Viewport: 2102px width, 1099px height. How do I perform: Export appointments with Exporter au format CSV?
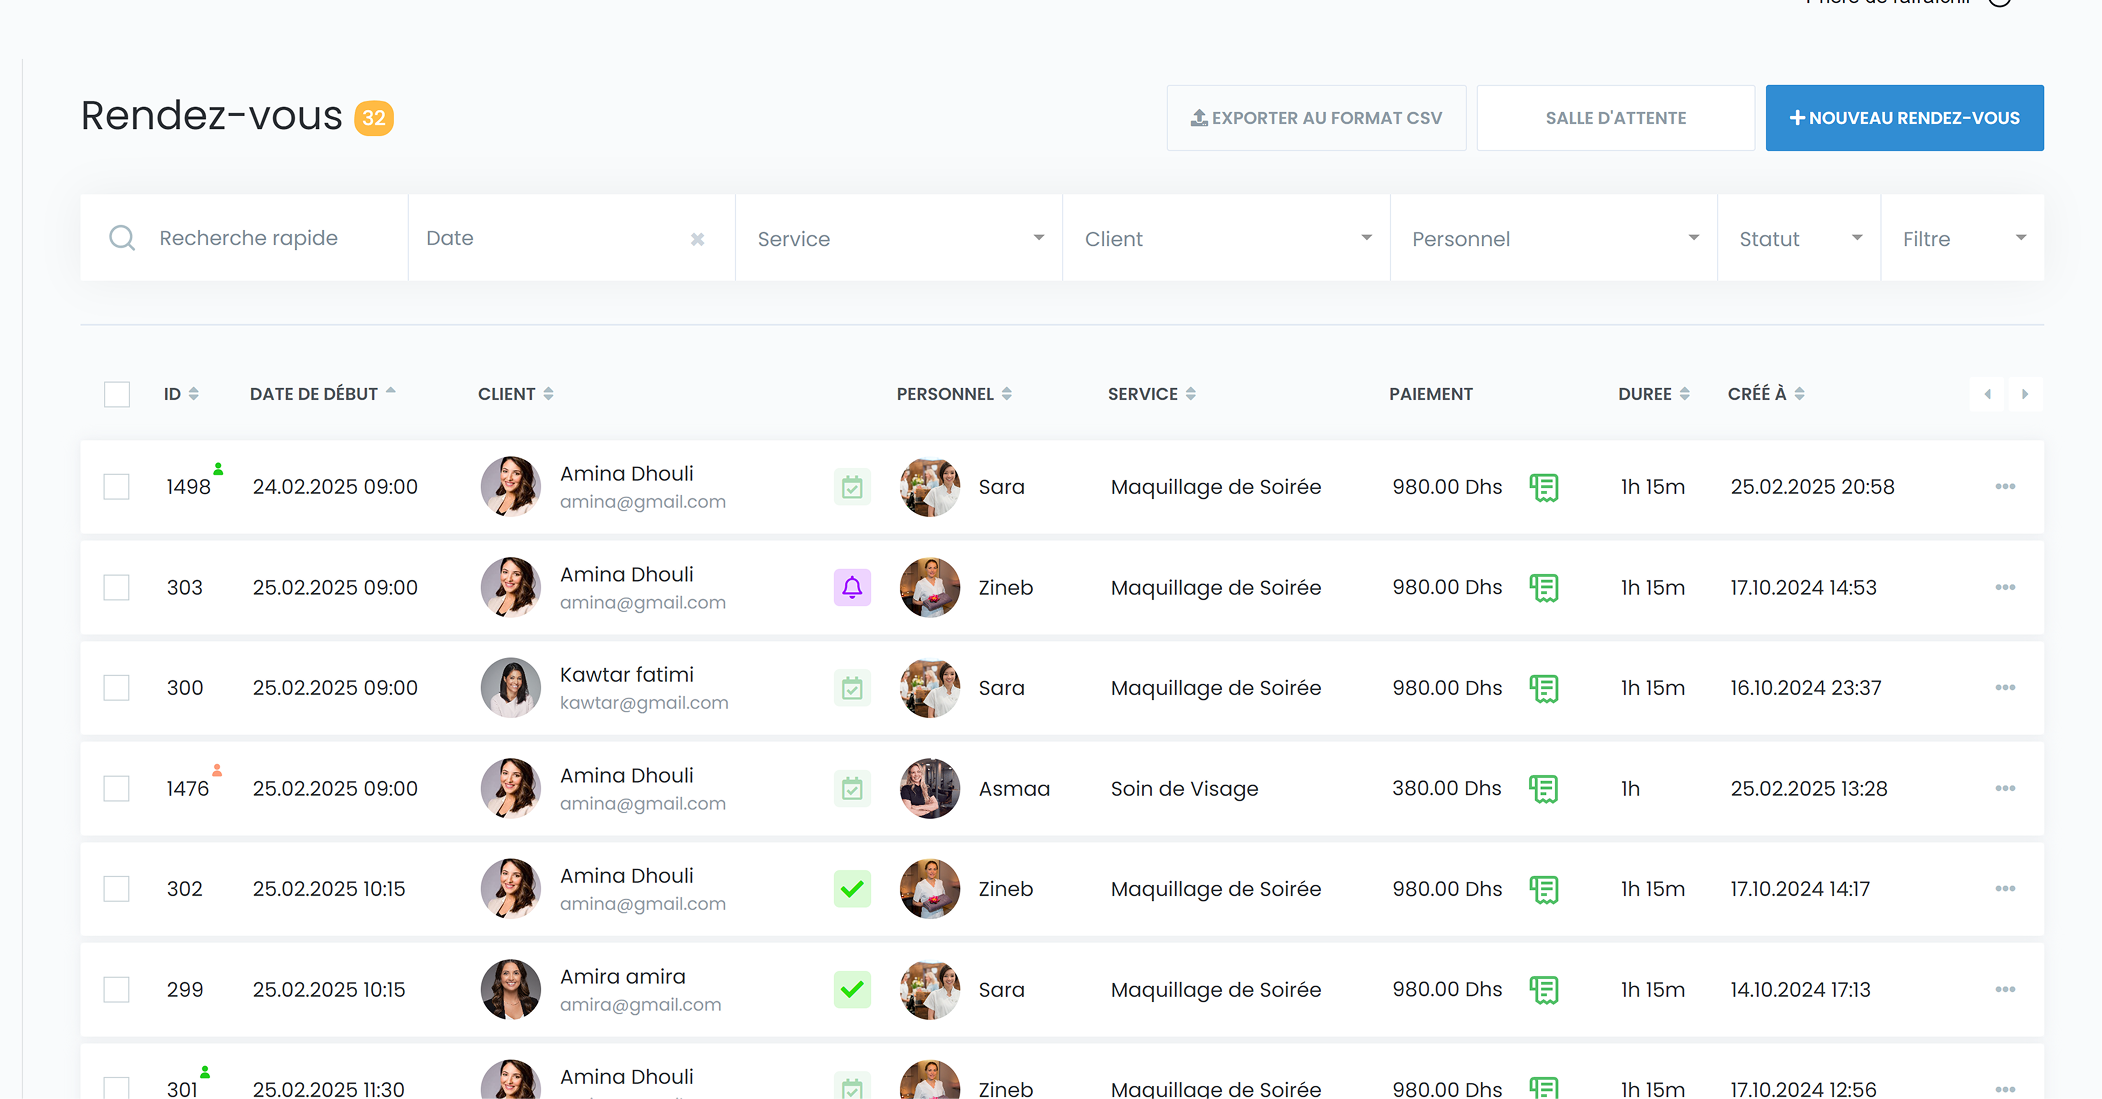[1316, 118]
